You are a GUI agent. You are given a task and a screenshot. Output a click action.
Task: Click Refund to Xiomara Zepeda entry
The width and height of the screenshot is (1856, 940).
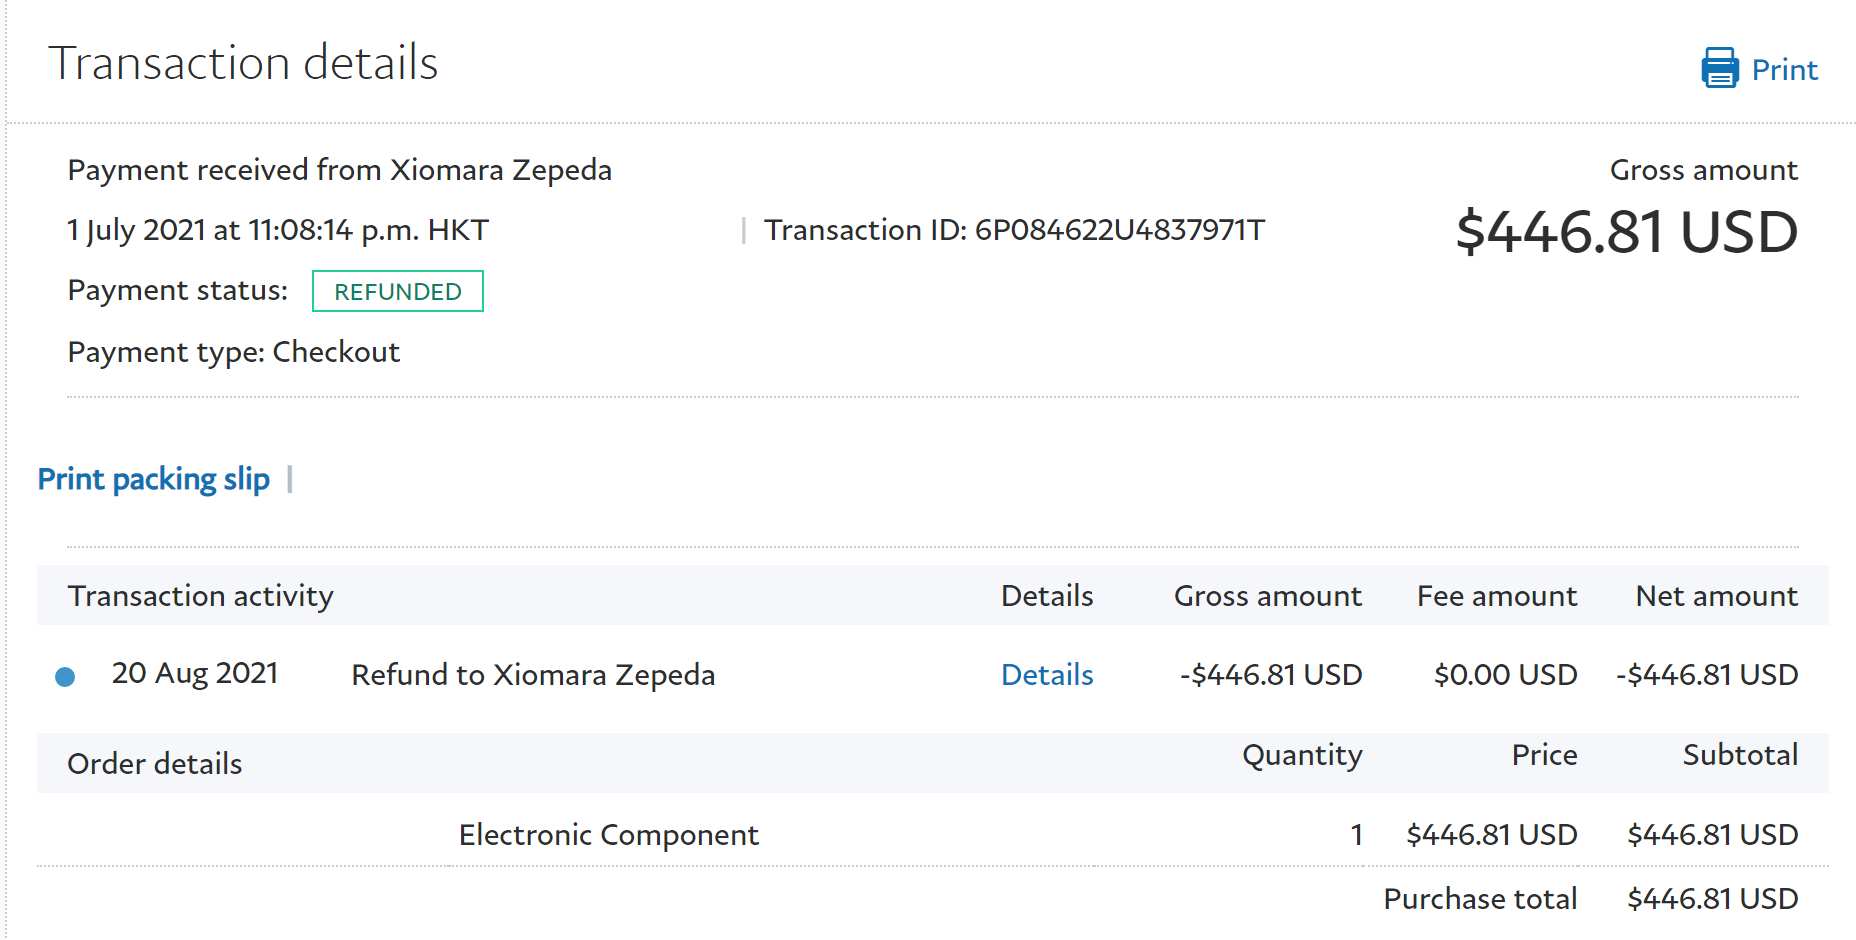[533, 675]
